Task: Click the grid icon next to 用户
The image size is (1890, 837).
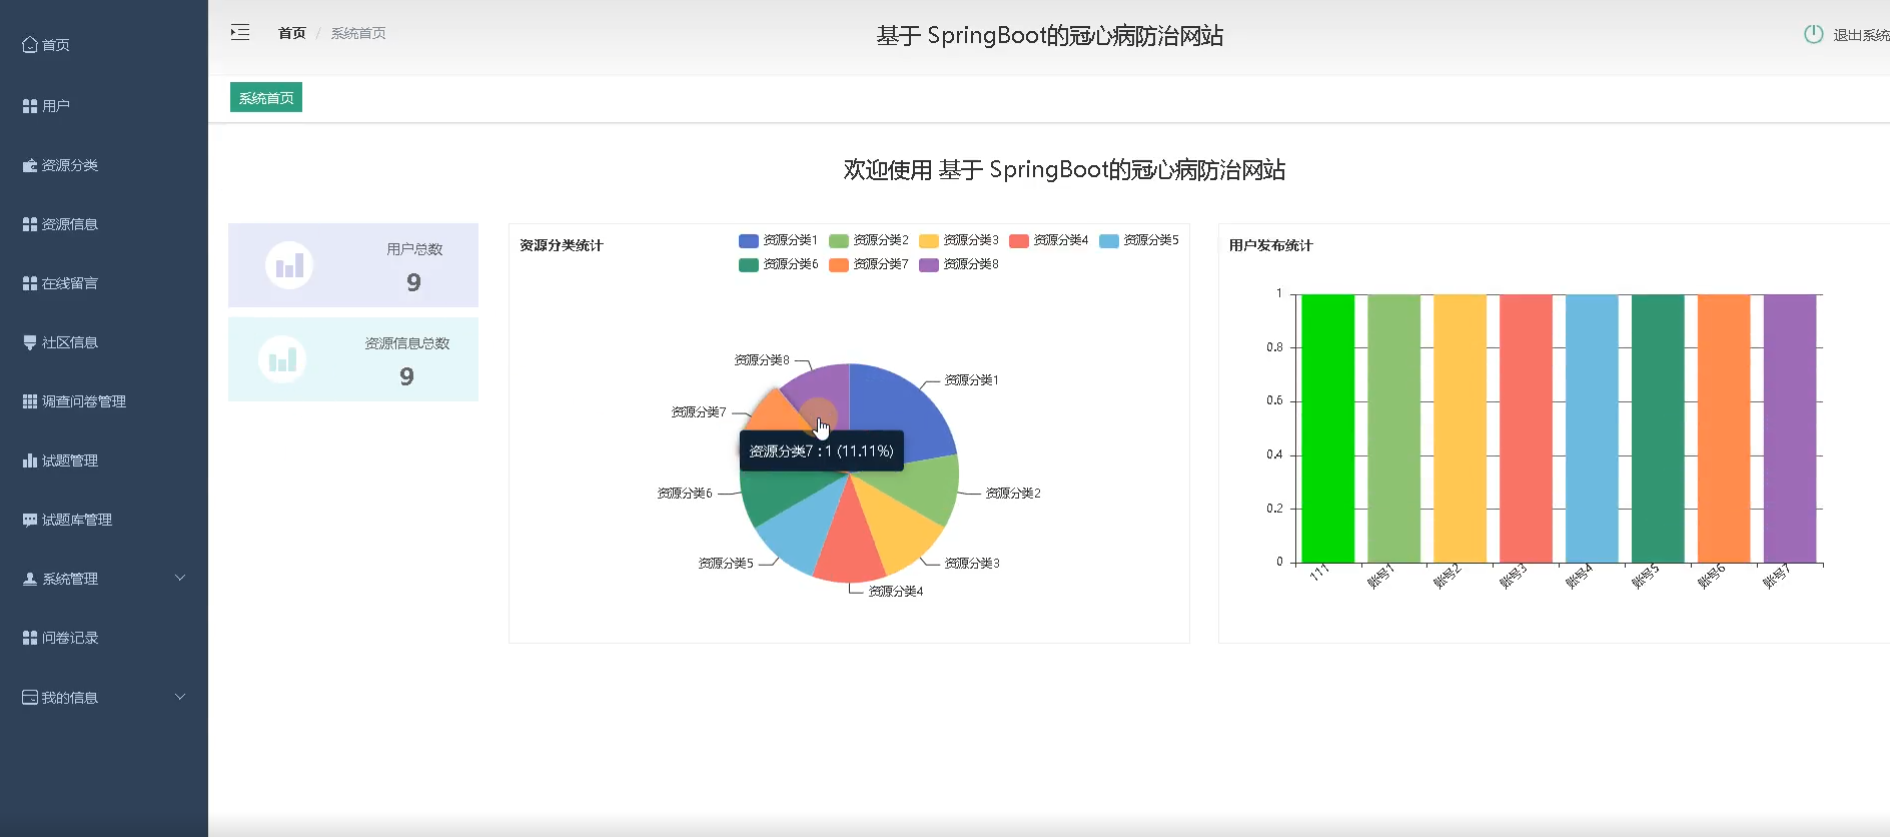Action: [30, 106]
